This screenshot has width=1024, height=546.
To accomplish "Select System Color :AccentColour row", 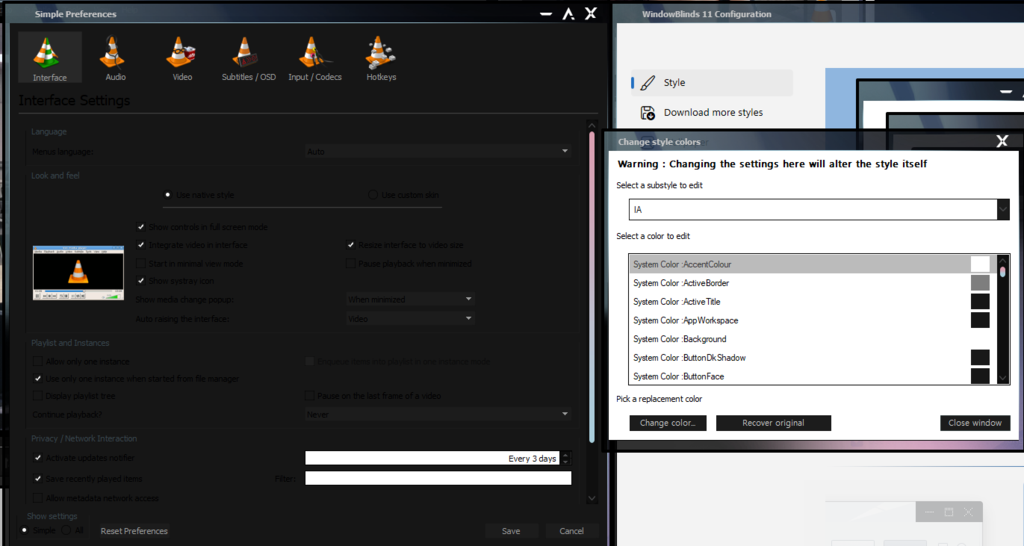I will click(x=812, y=264).
